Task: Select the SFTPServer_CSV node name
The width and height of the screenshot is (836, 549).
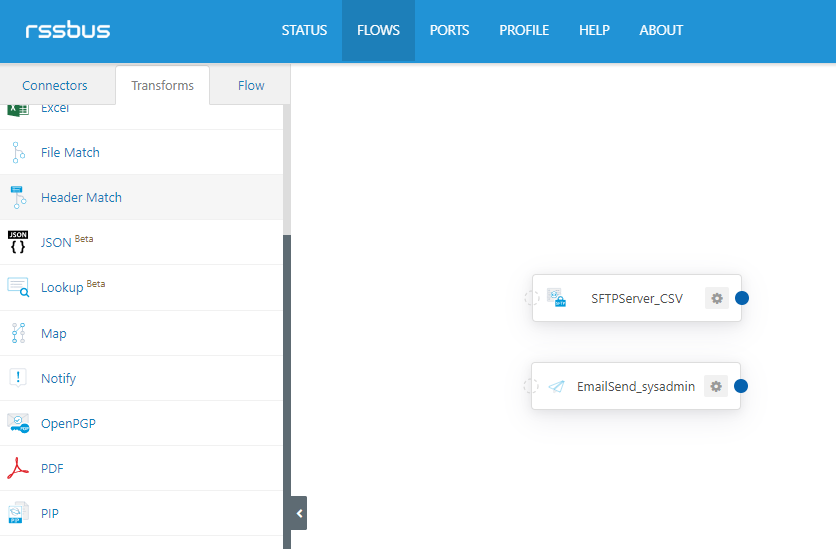Action: coord(637,298)
